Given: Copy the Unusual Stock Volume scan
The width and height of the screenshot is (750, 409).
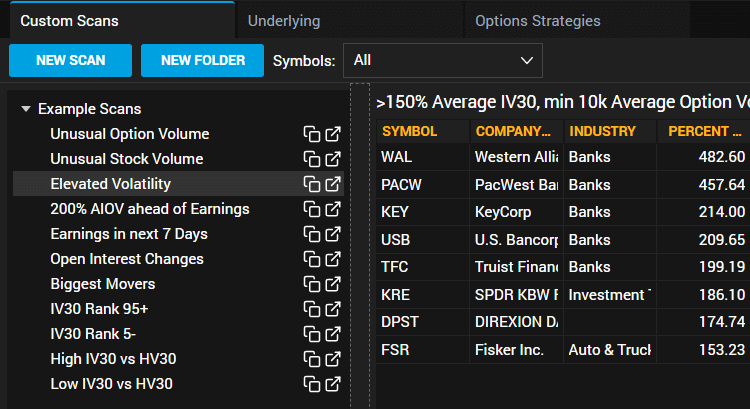Looking at the screenshot, I should pyautogui.click(x=312, y=159).
